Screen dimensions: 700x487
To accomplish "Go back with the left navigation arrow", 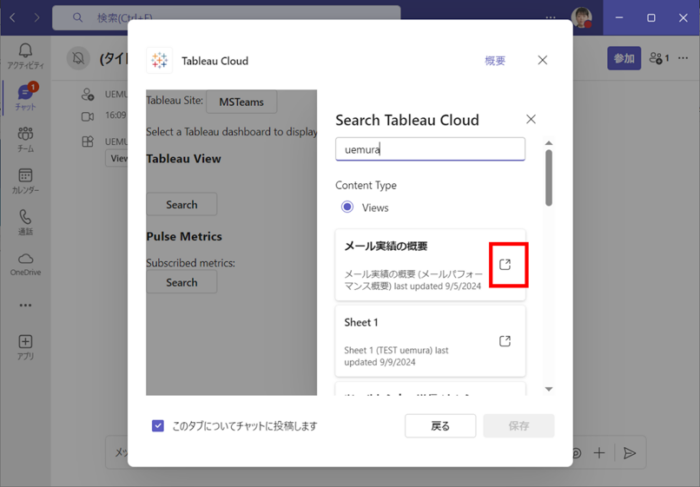I will click(13, 18).
